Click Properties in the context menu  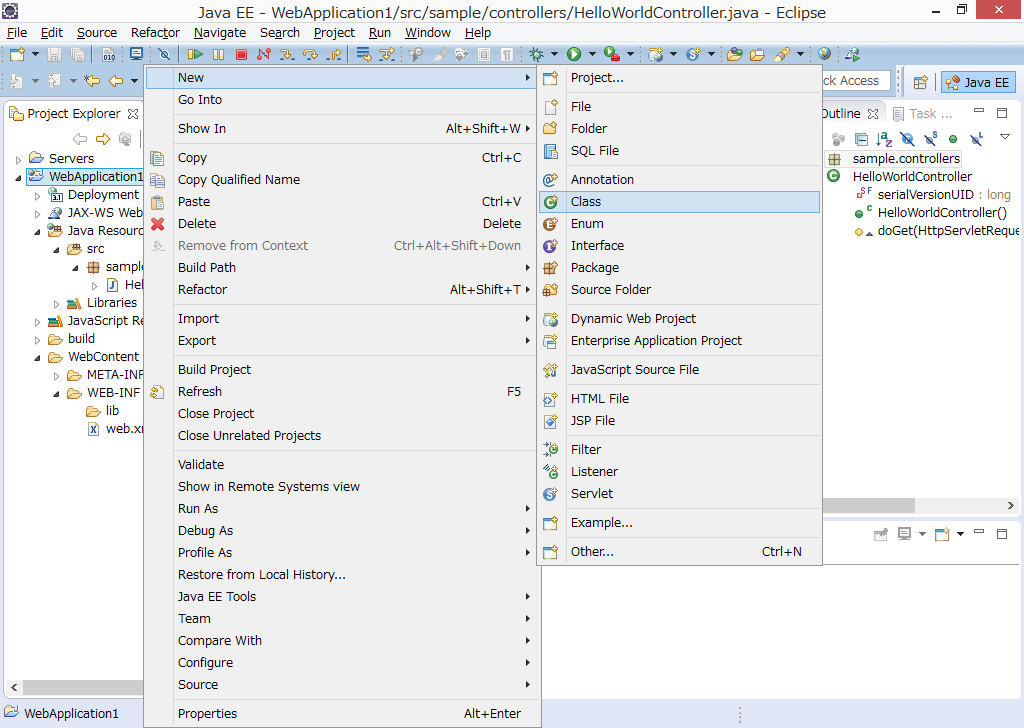[342, 714]
